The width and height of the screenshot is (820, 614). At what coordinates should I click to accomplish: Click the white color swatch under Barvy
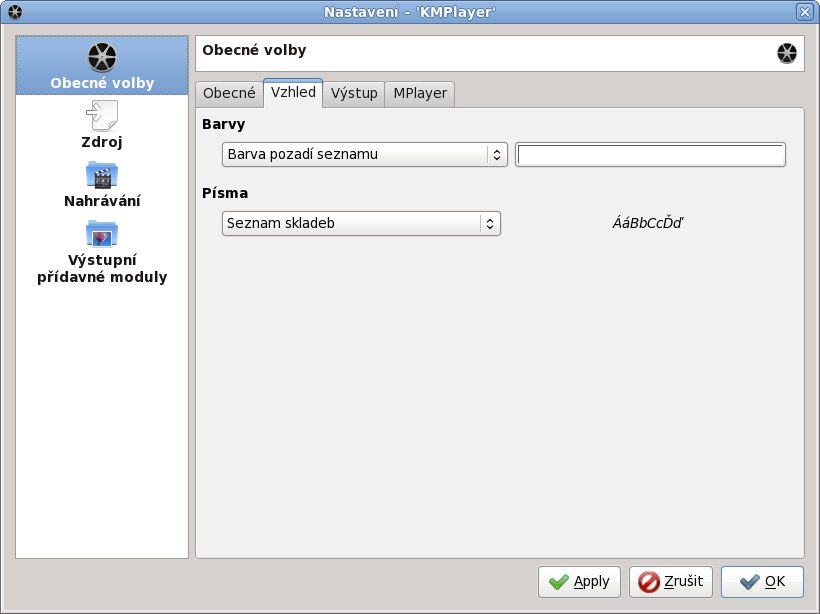click(x=650, y=154)
